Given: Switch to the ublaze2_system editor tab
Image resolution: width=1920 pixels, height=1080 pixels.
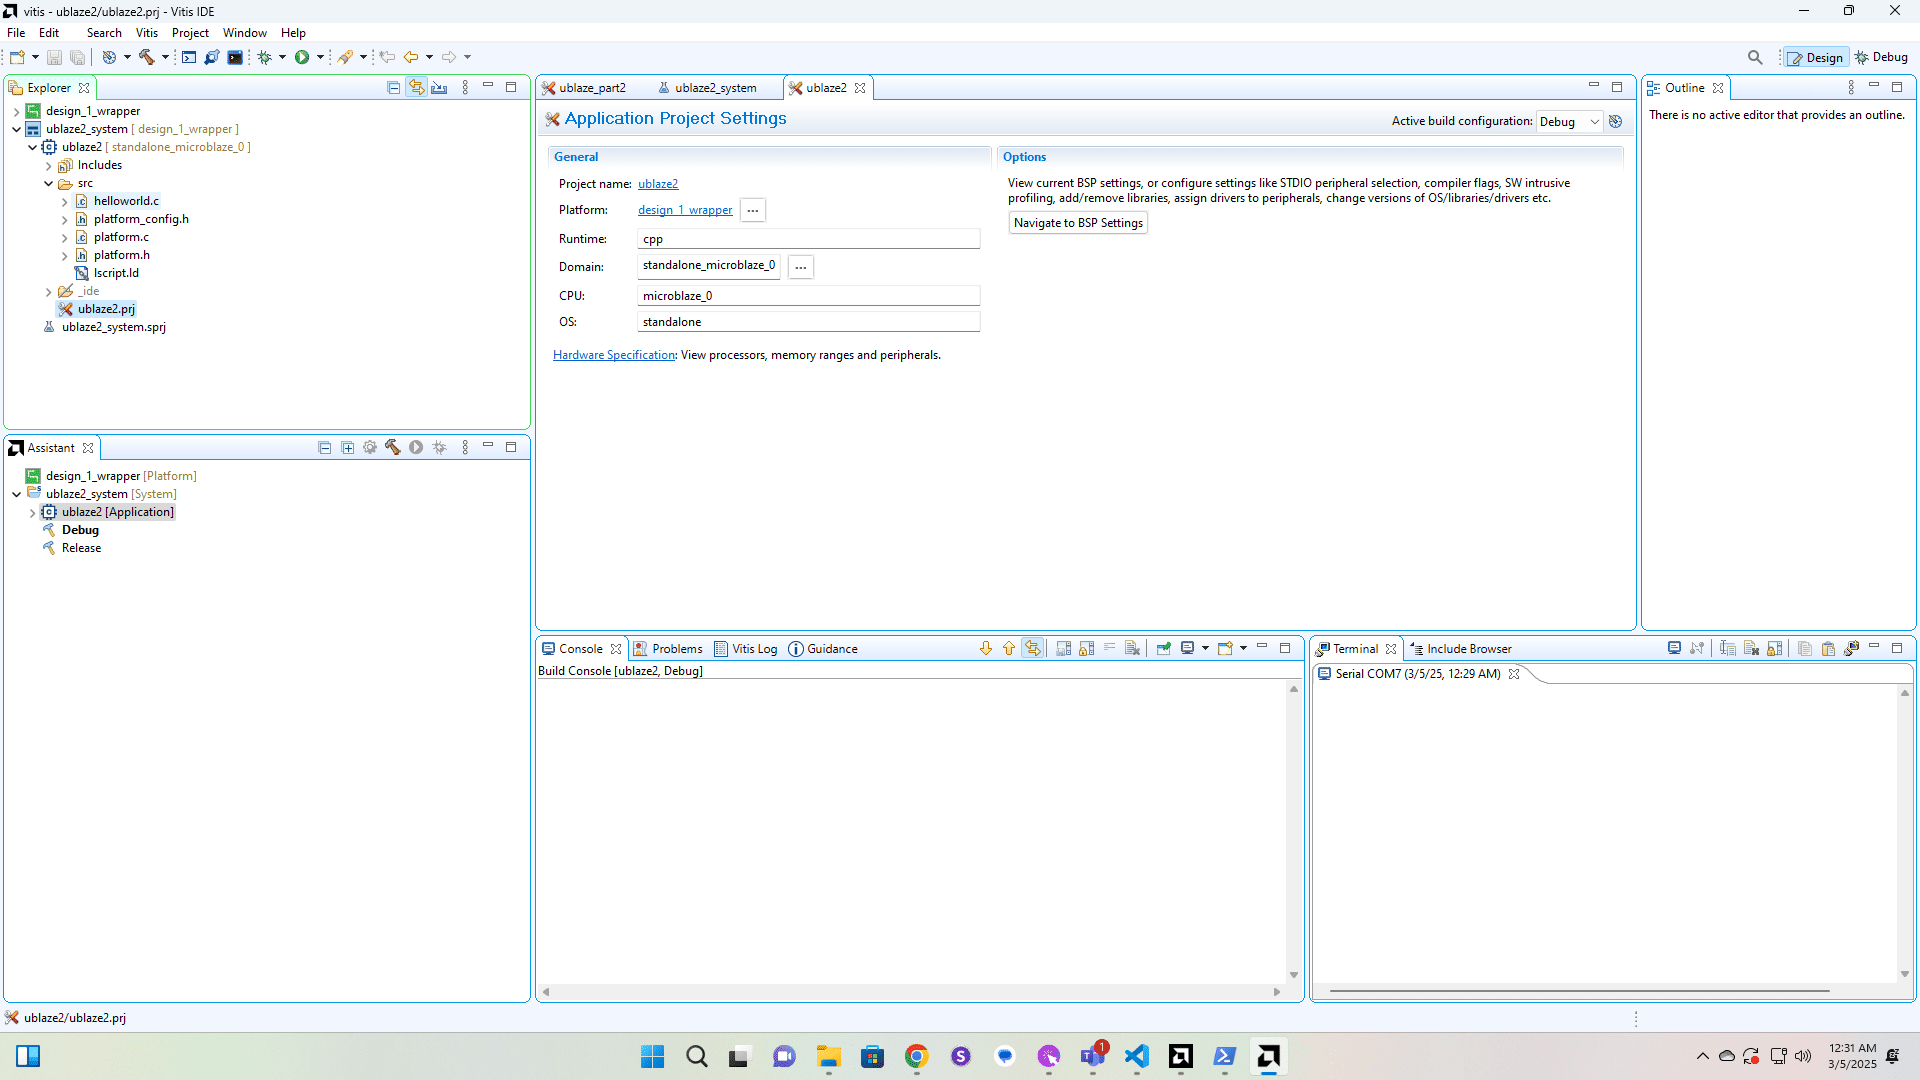Looking at the screenshot, I should pos(716,88).
